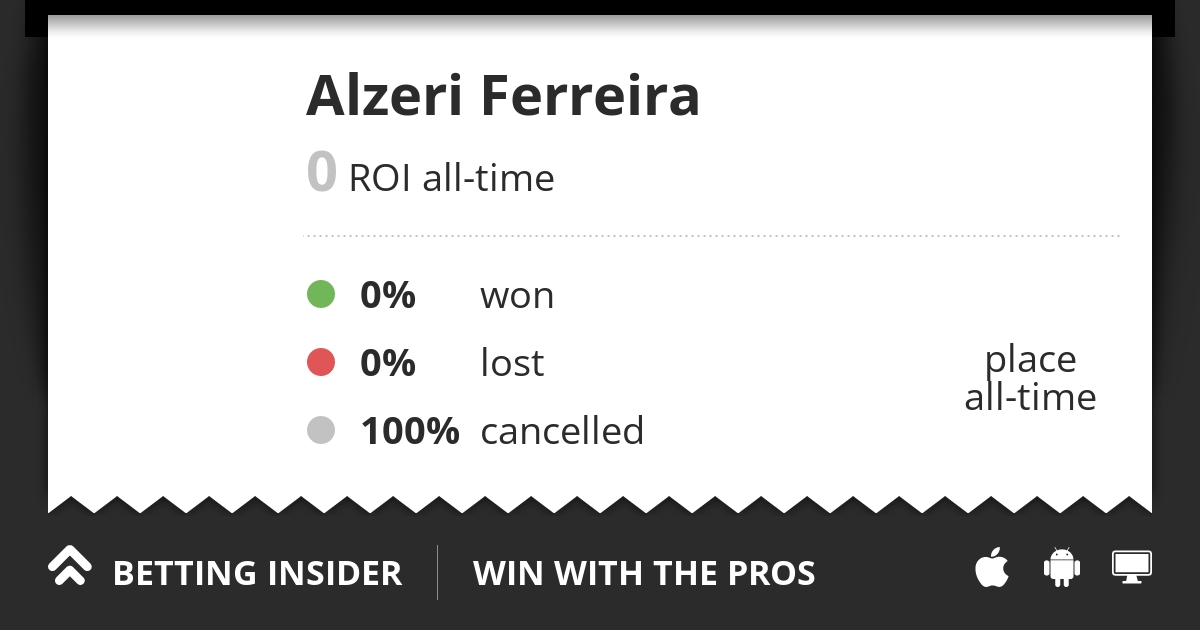Click the ROI all-time label
The image size is (1200, 630).
[x=451, y=178]
